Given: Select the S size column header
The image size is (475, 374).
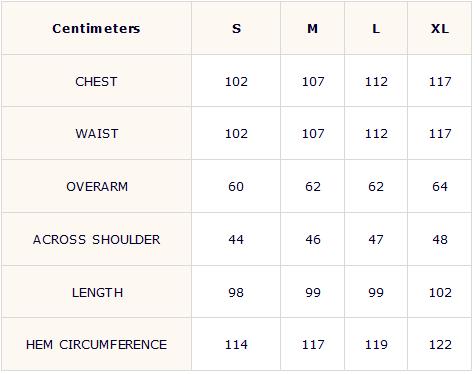Looking at the screenshot, I should tap(236, 29).
